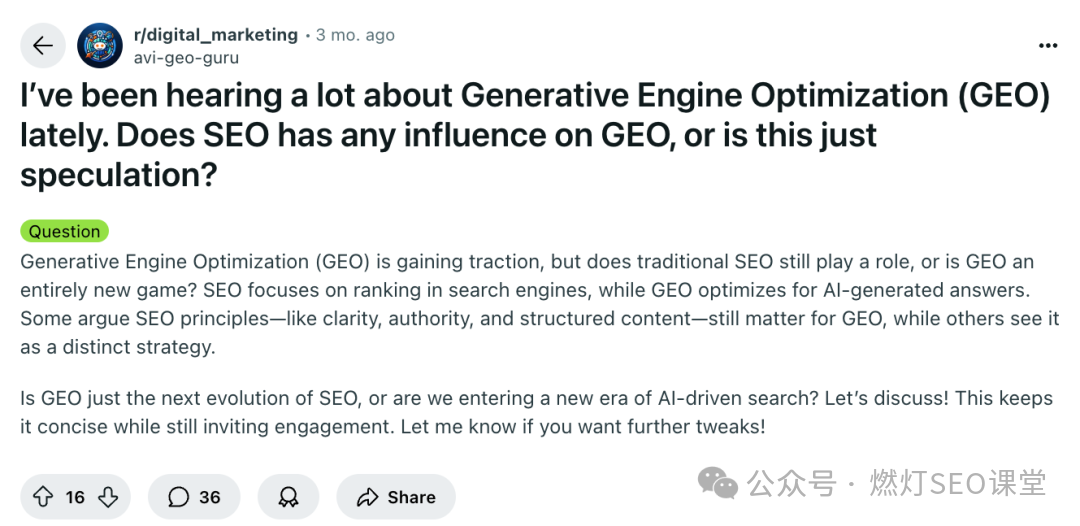
Task: Open the avi-geo-guru user profile
Action: point(186,58)
